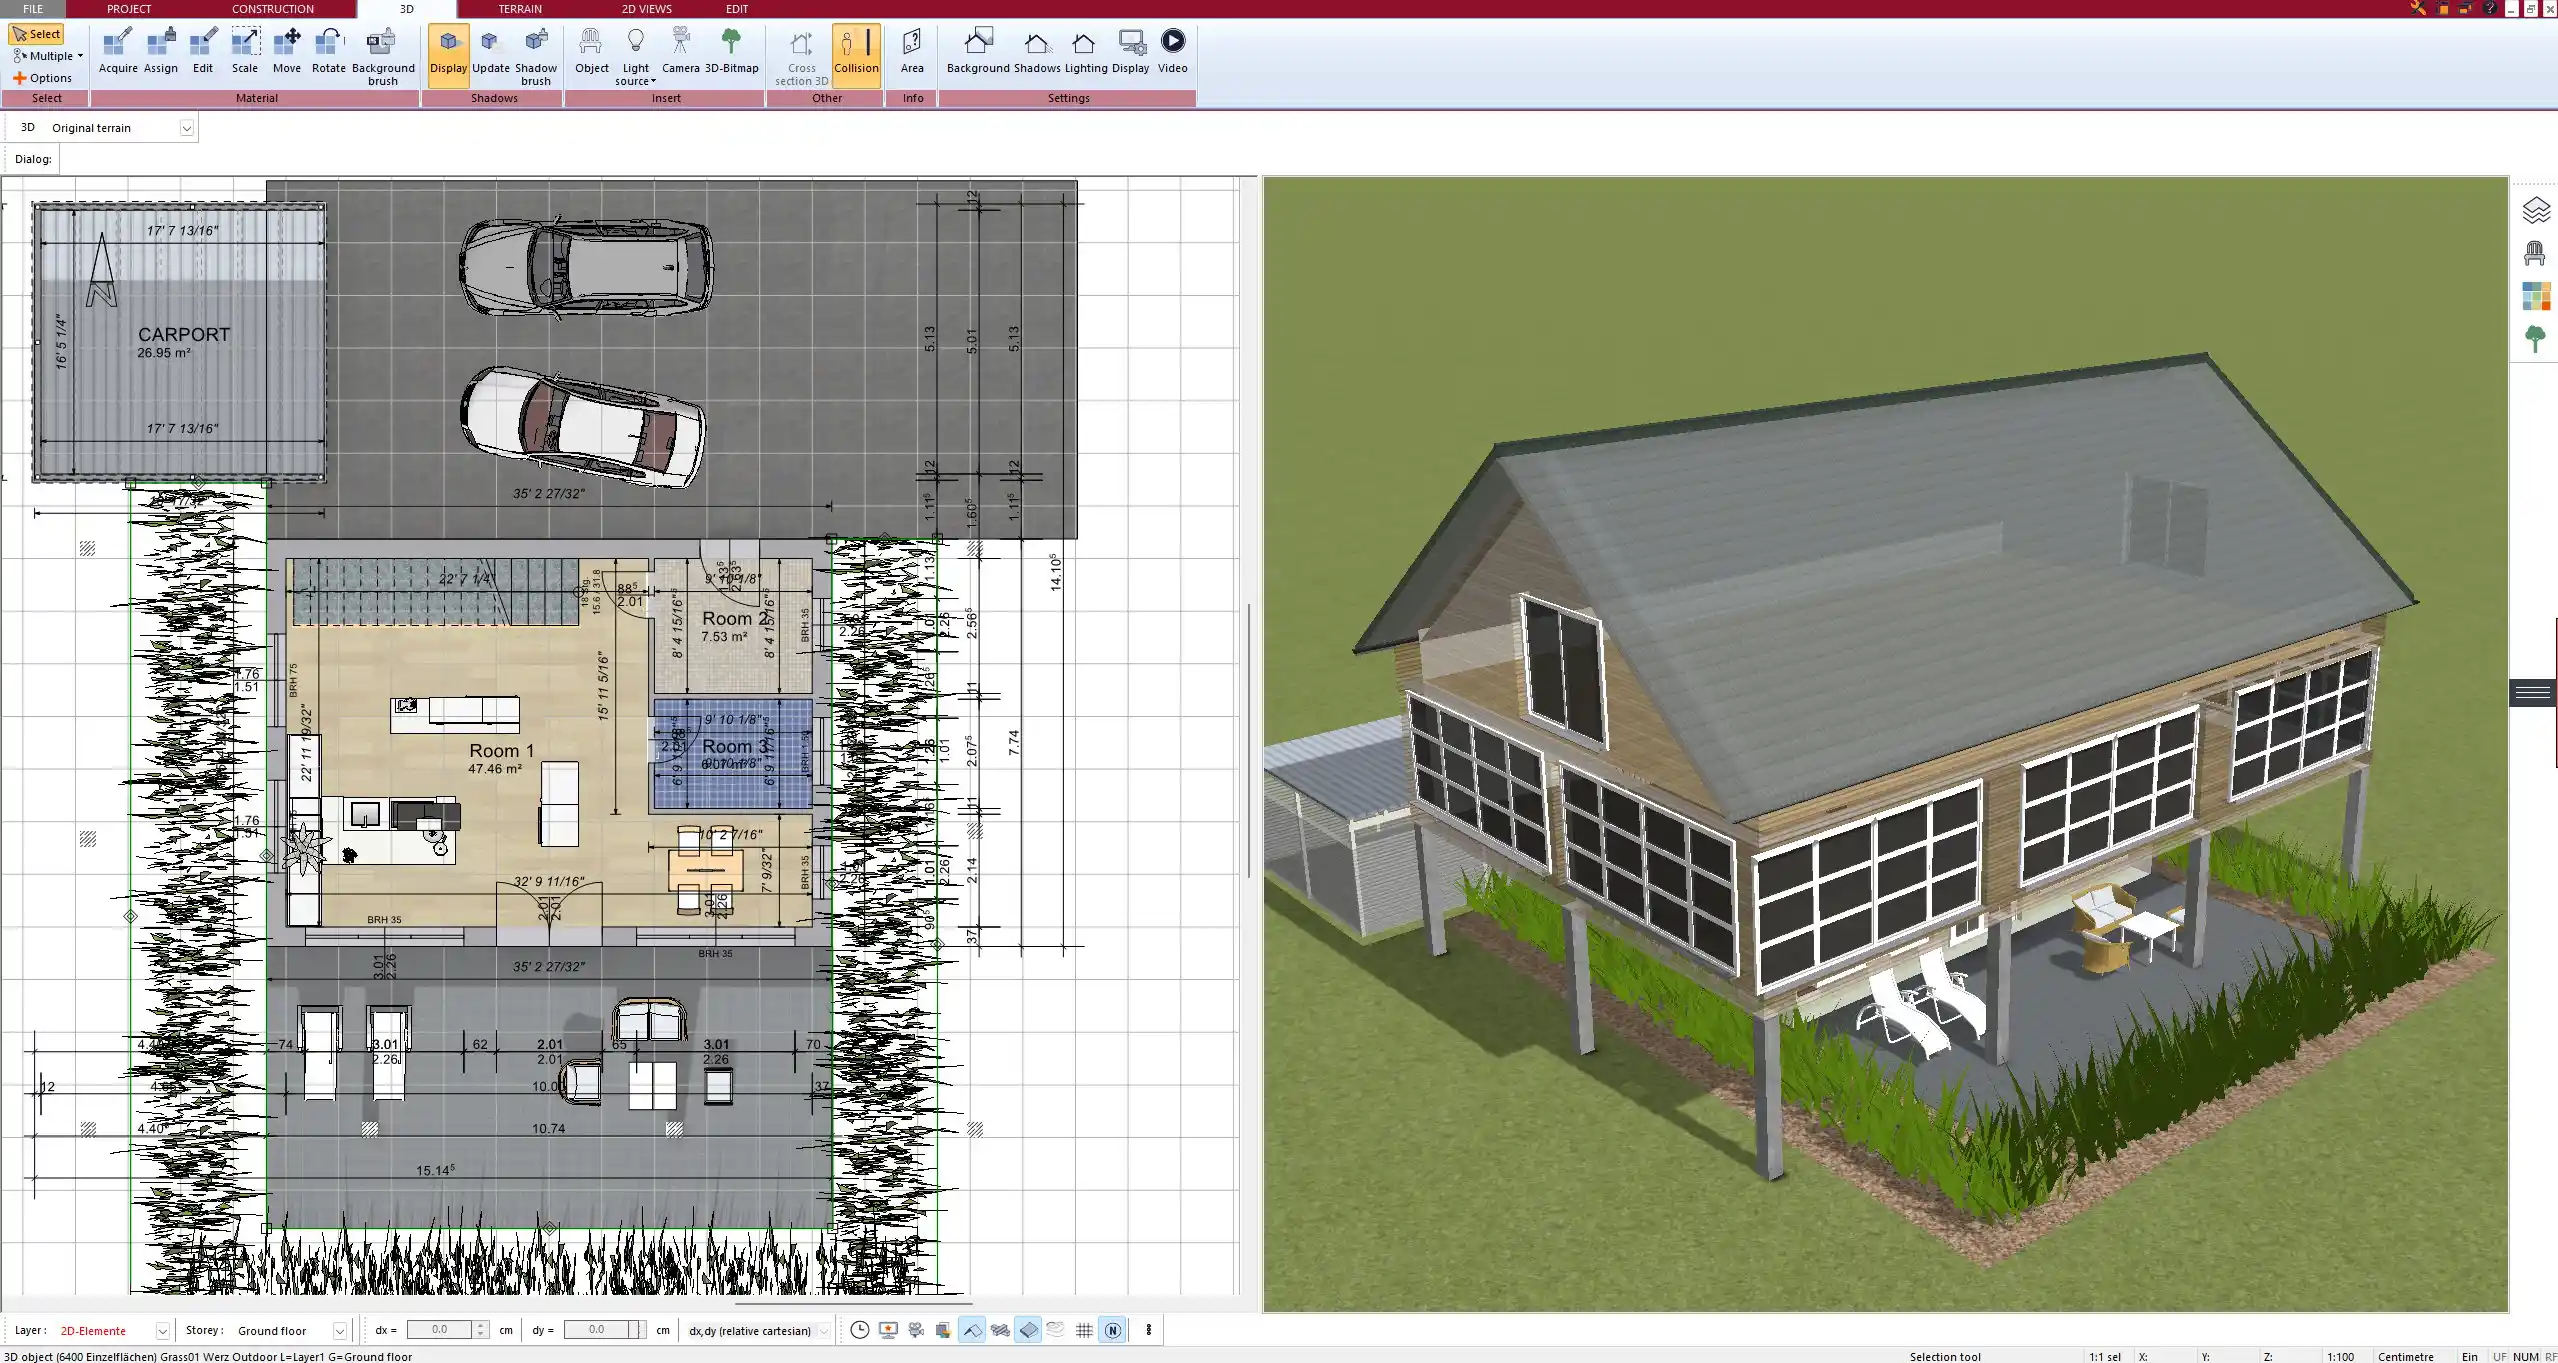Choose the Camera insert tool
The height and width of the screenshot is (1363, 2558).
tap(680, 51)
